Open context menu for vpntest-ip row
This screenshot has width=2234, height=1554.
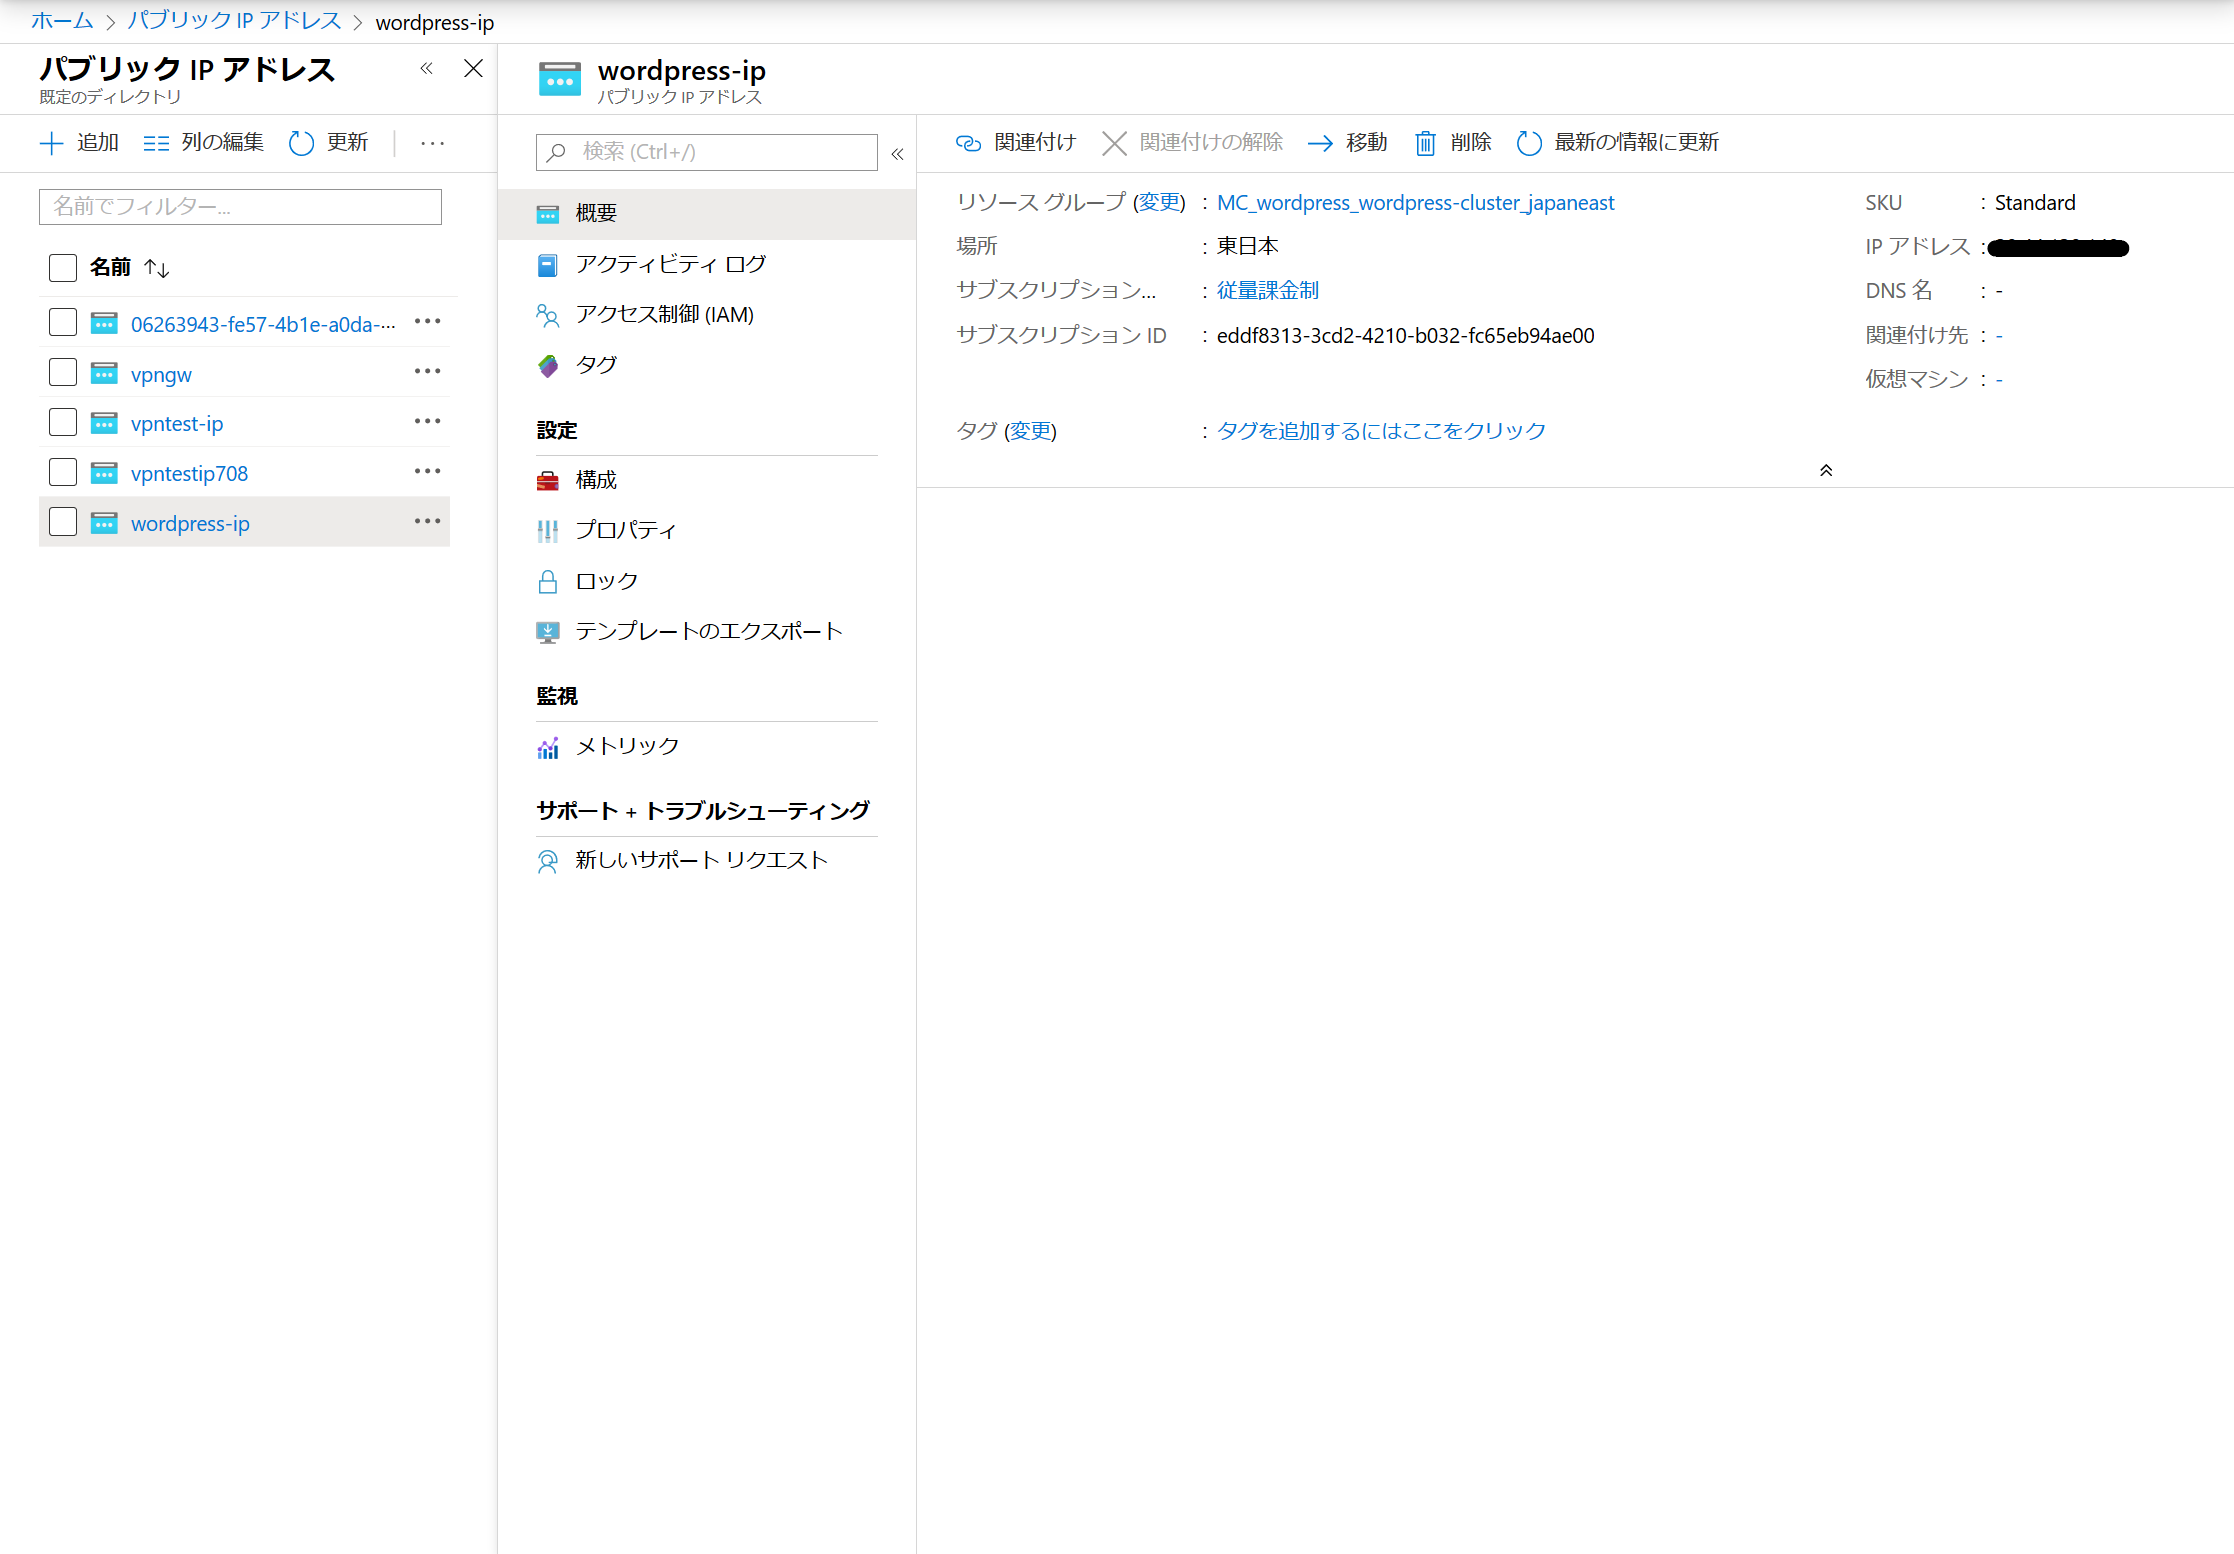pos(428,421)
